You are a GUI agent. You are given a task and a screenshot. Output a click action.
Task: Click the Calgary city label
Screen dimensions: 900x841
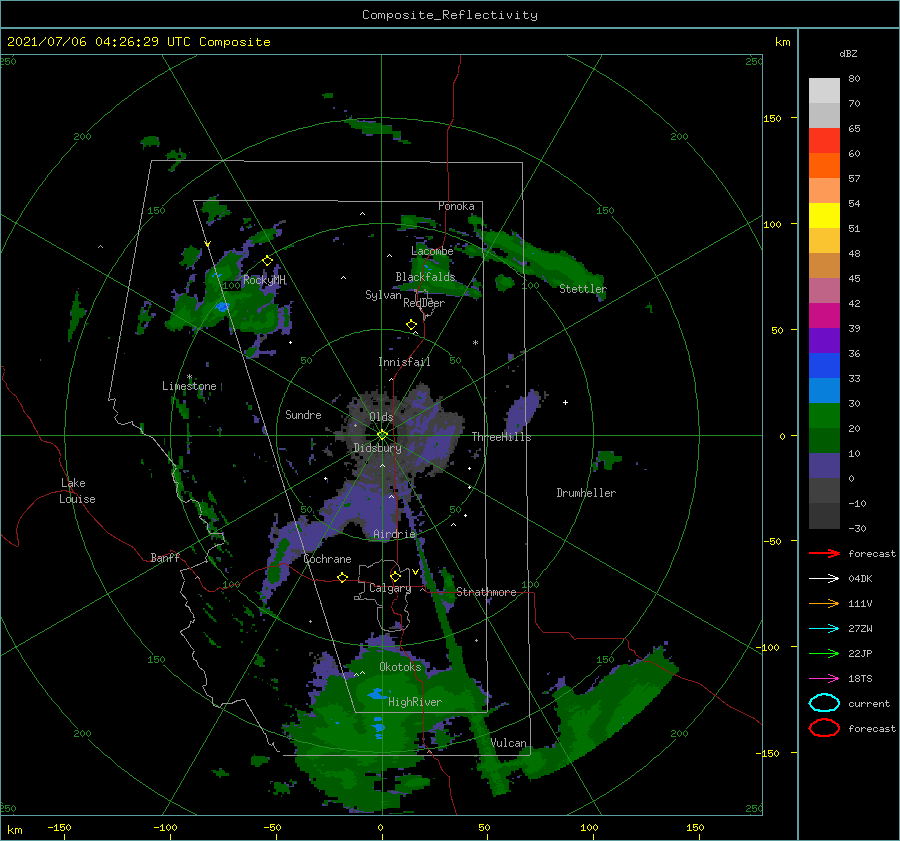click(390, 588)
